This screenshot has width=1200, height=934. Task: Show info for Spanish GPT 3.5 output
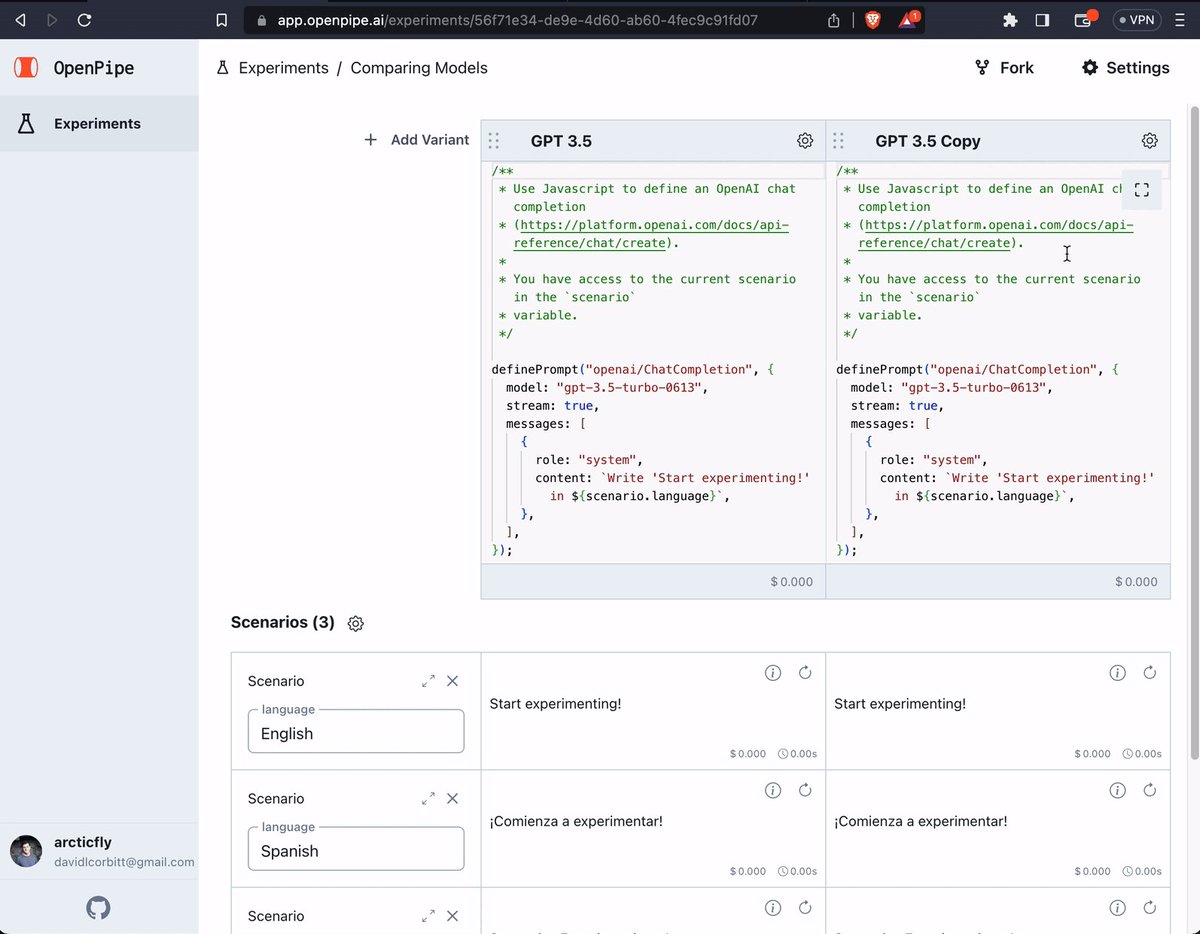(x=773, y=791)
